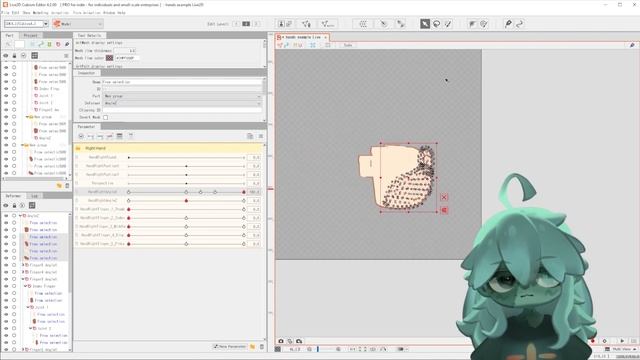The image size is (640, 360).
Task: Select Edit Level 3 button
Action: 256,24
